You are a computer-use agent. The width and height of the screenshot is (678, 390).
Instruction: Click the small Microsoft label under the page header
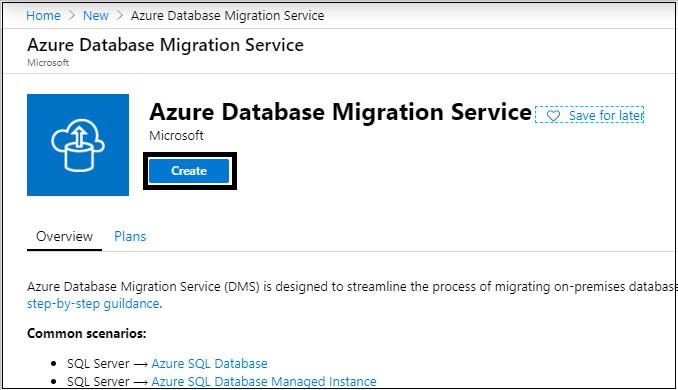tap(48, 63)
